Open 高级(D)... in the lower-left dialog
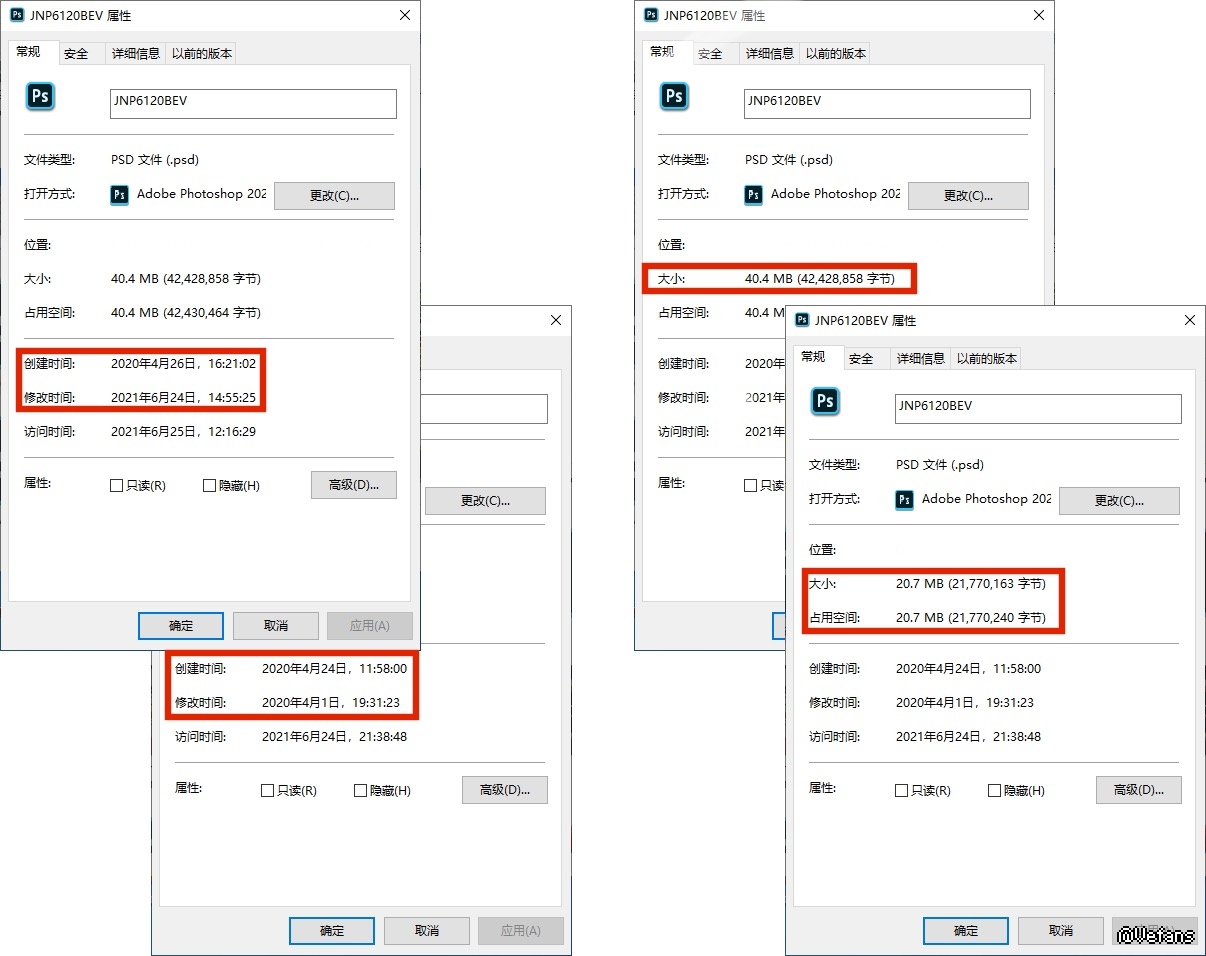 coord(505,790)
